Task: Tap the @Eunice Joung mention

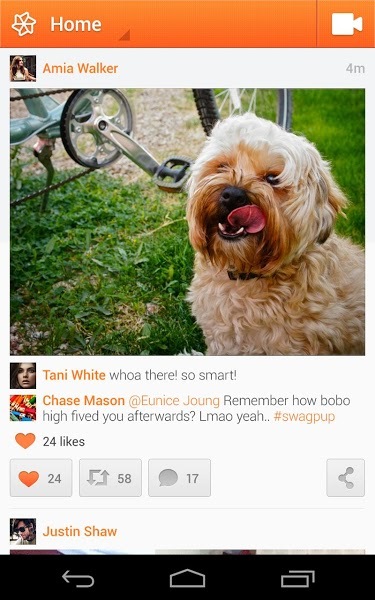Action: tap(174, 401)
